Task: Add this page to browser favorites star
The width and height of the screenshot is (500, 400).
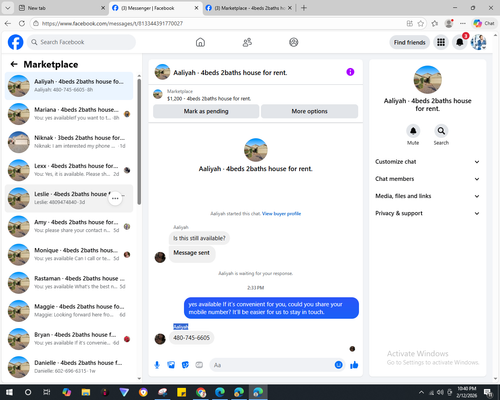Action: tap(421, 23)
